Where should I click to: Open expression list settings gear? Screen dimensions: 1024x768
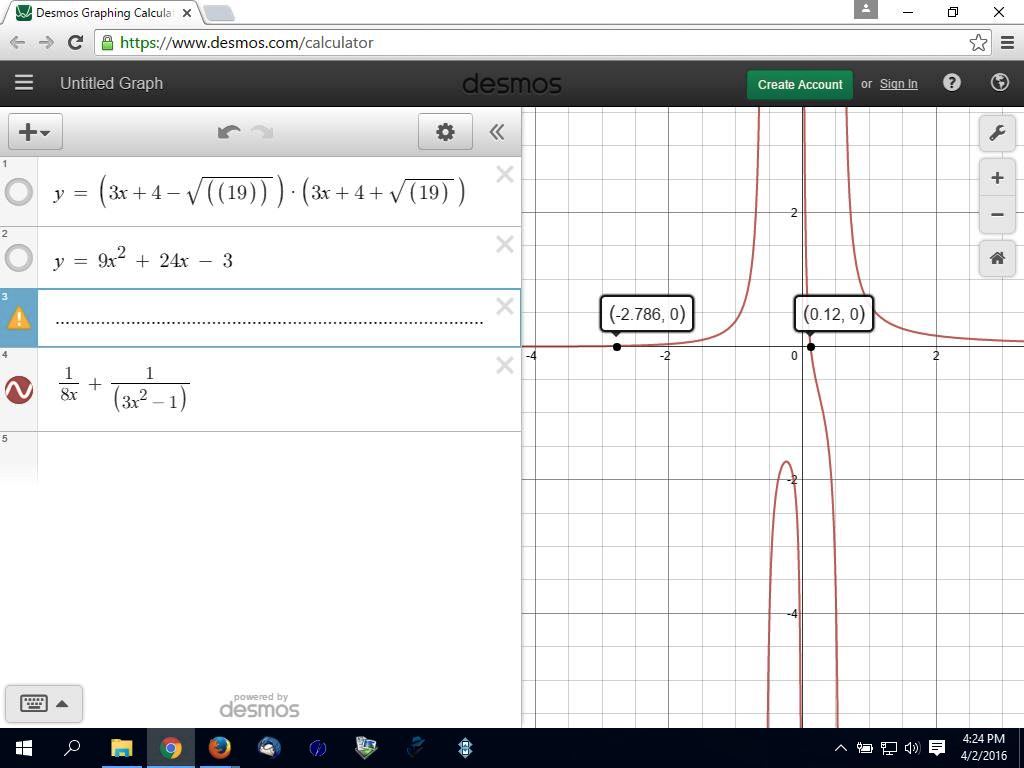tap(445, 132)
